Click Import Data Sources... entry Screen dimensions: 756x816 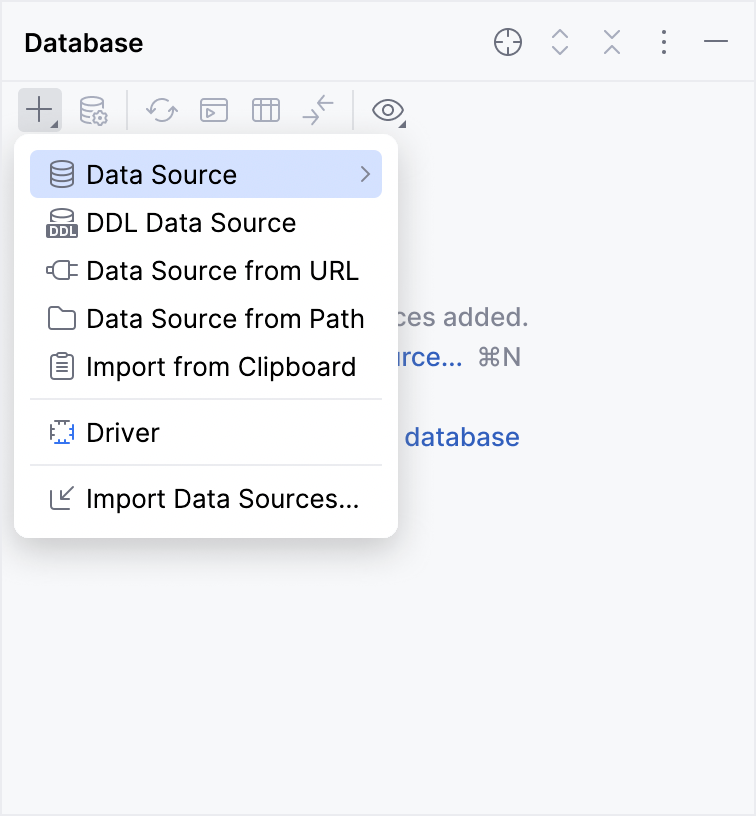click(x=222, y=499)
